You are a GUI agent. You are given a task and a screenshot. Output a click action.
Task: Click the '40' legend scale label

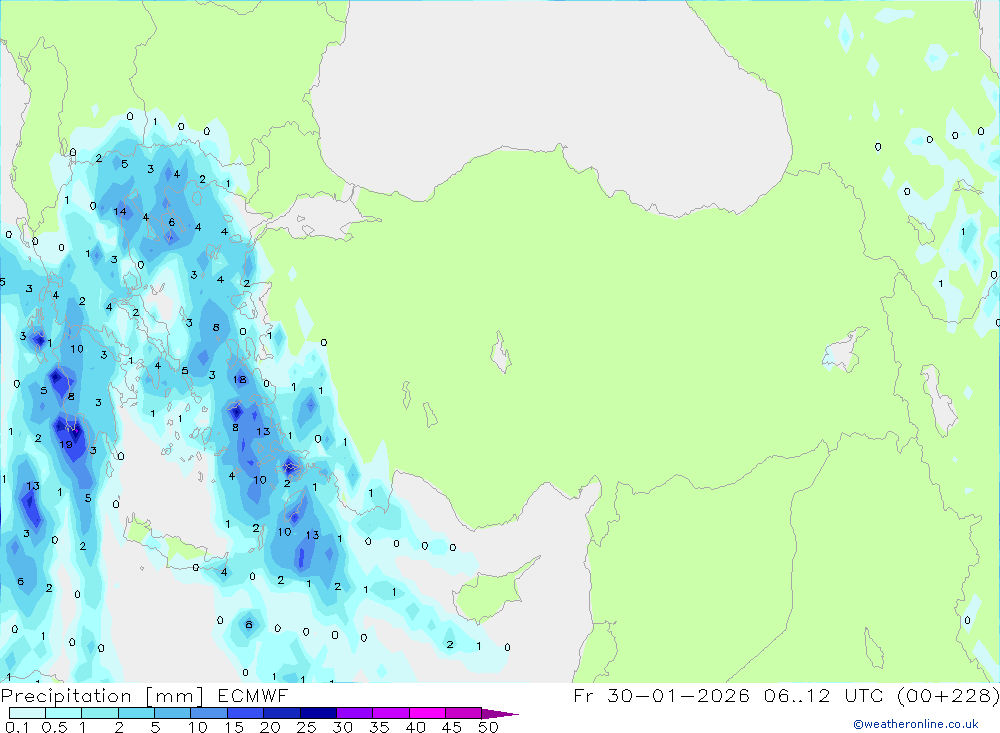point(415,727)
